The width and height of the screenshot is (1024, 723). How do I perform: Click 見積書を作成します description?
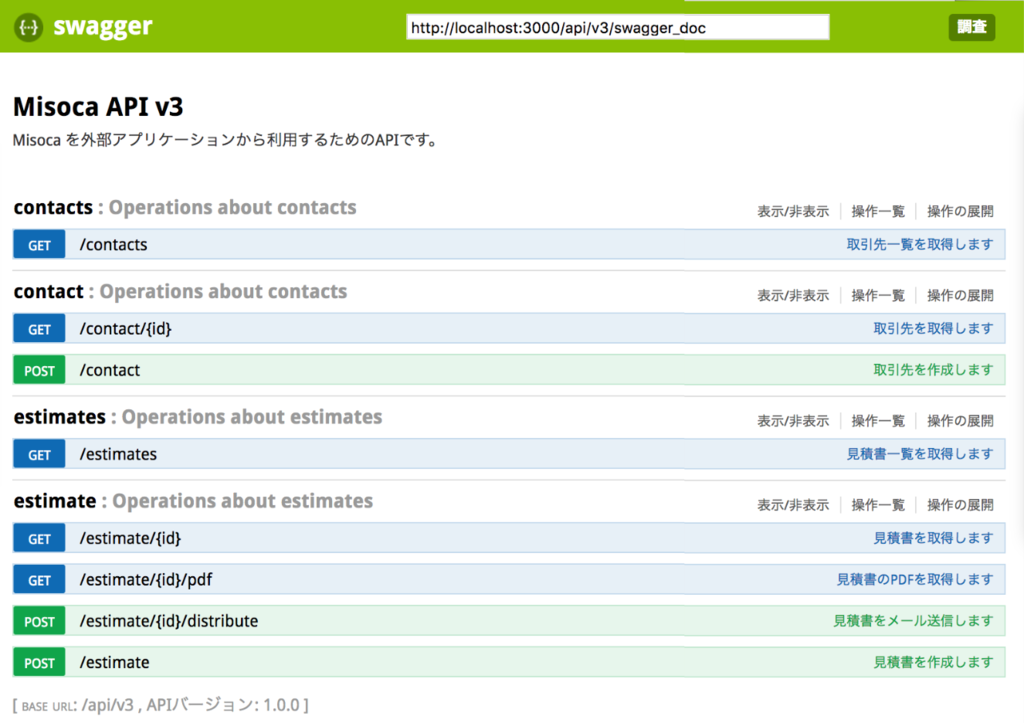(933, 662)
